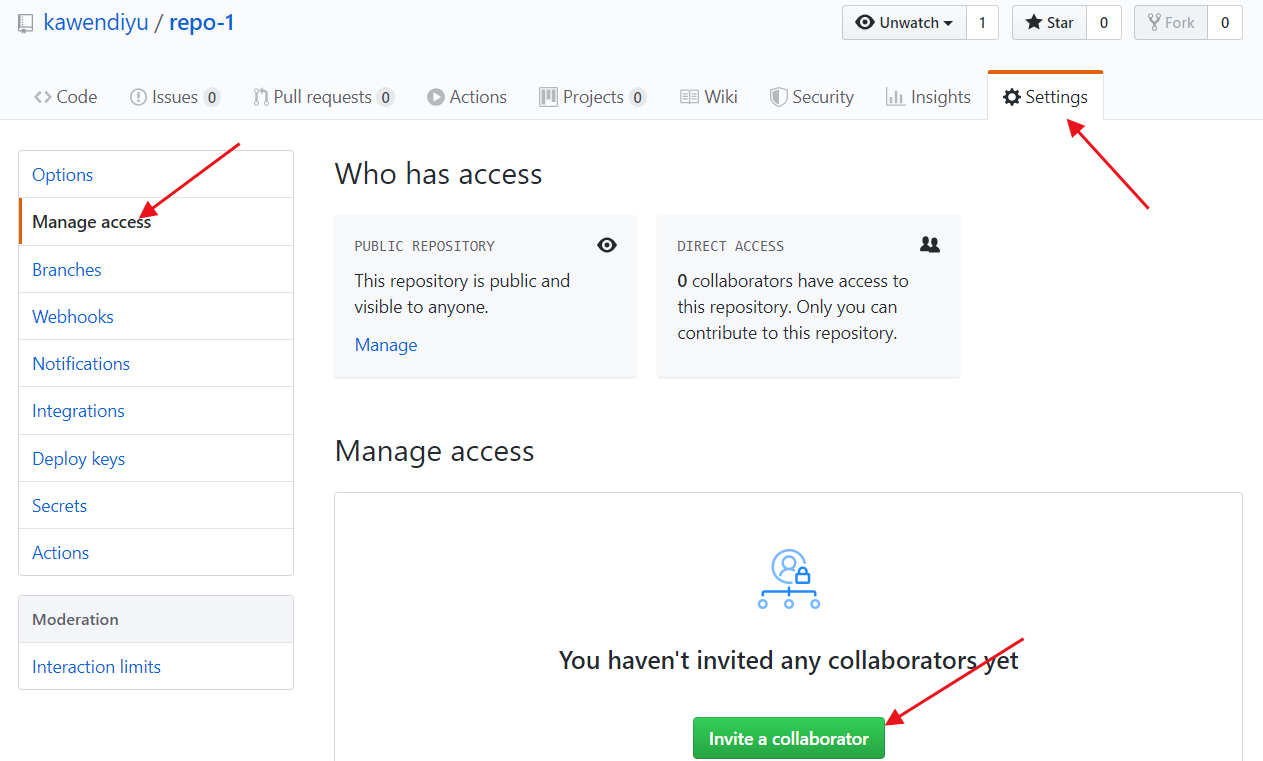Open the Actions tab
This screenshot has height=761, width=1263.
[467, 97]
